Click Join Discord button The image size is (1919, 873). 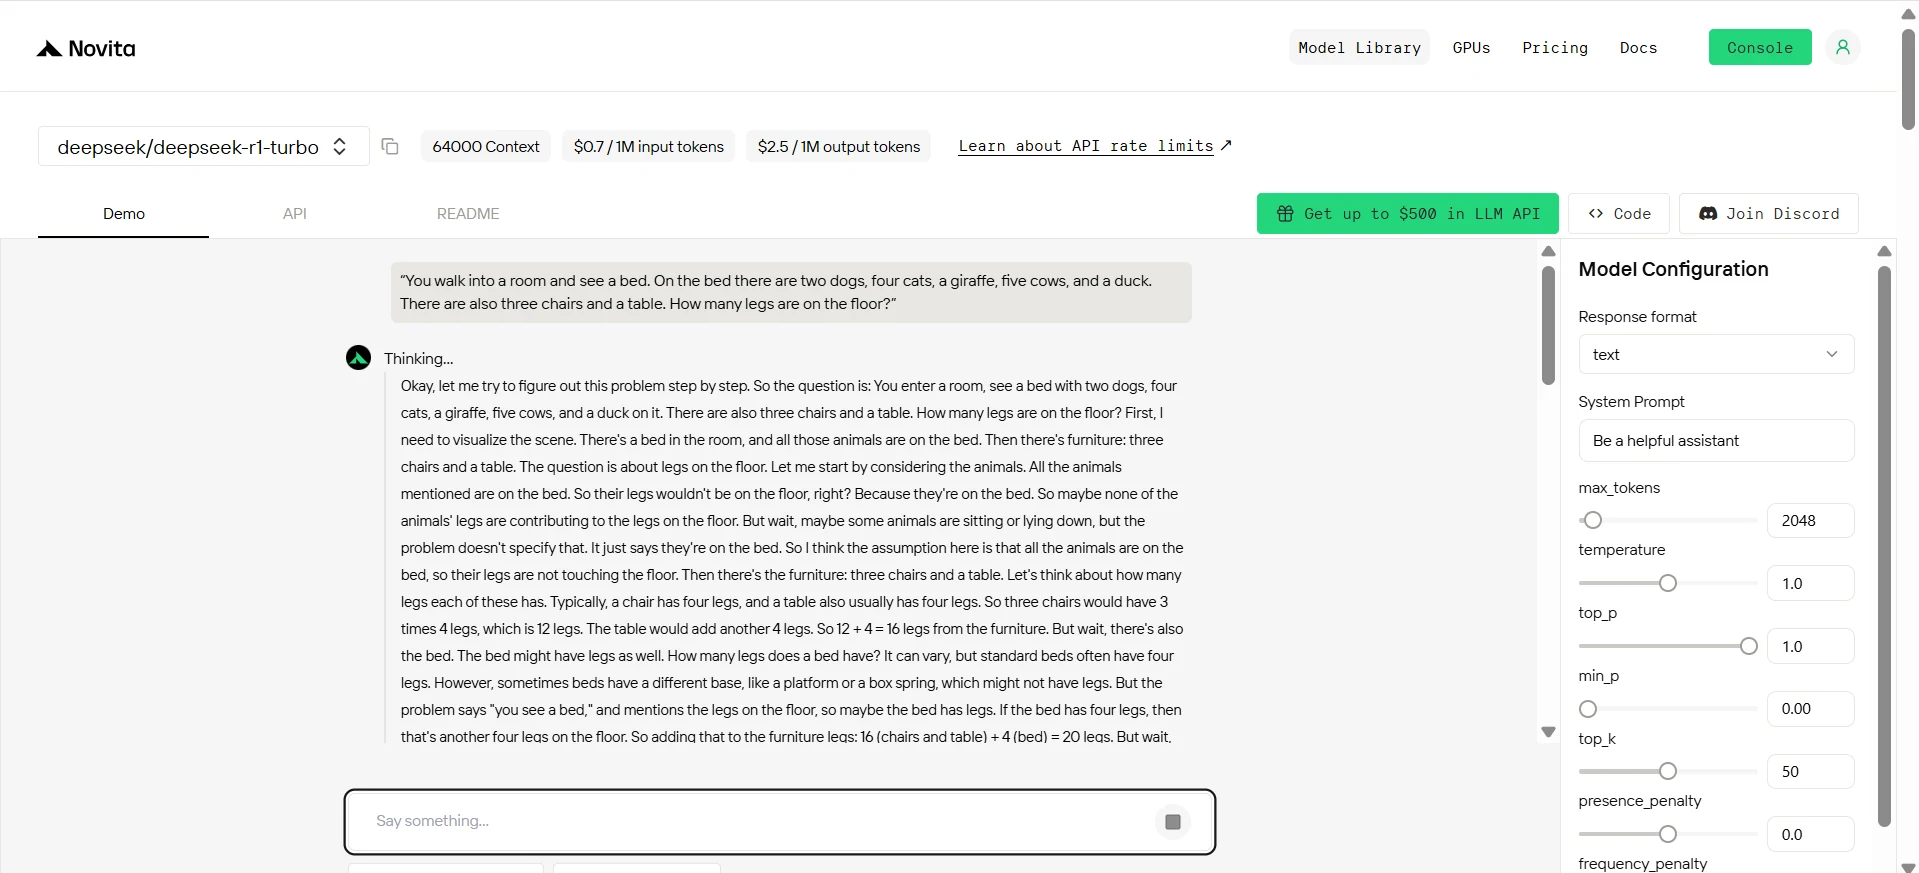coord(1768,214)
